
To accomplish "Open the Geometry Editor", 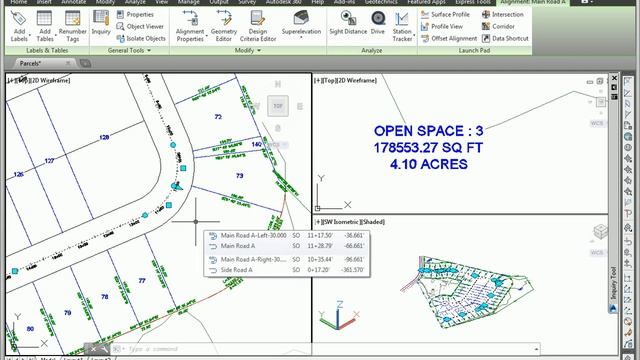I will [x=224, y=26].
